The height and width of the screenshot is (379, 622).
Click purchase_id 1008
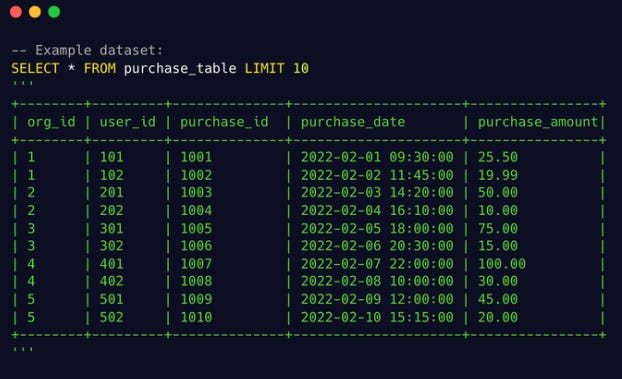[196, 281]
